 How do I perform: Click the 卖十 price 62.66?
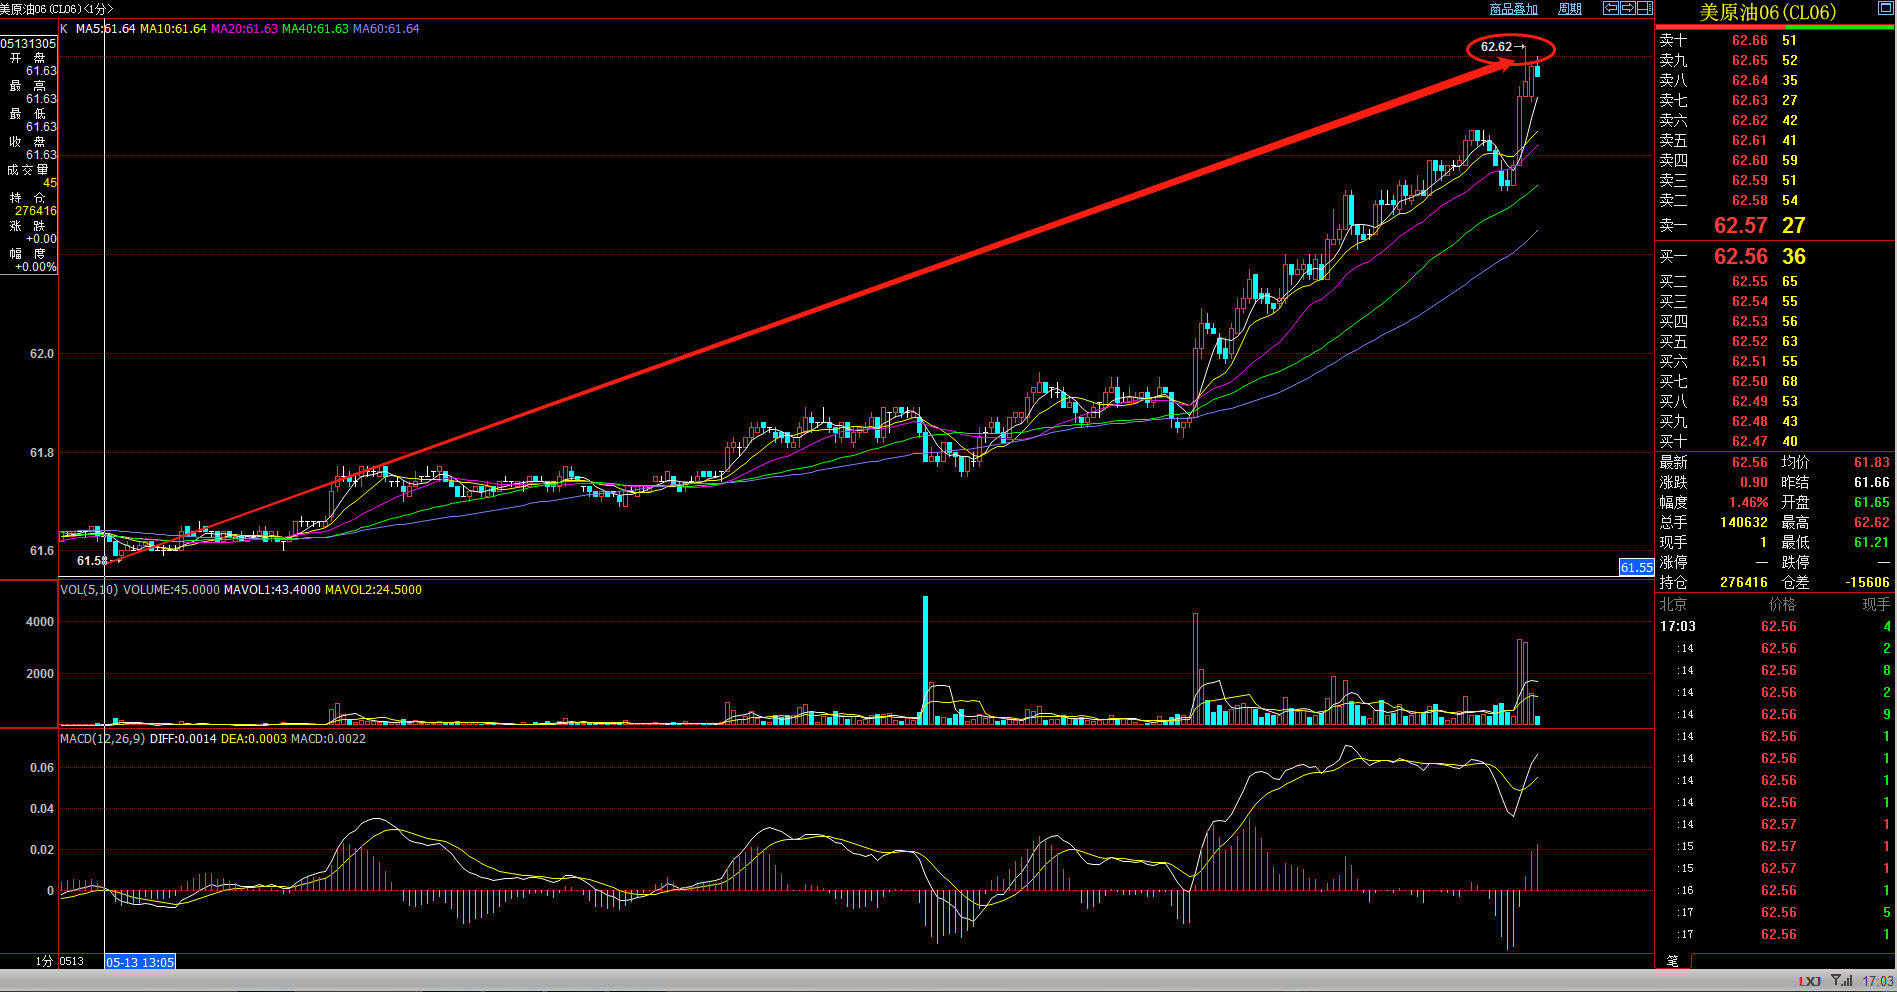click(x=1750, y=41)
